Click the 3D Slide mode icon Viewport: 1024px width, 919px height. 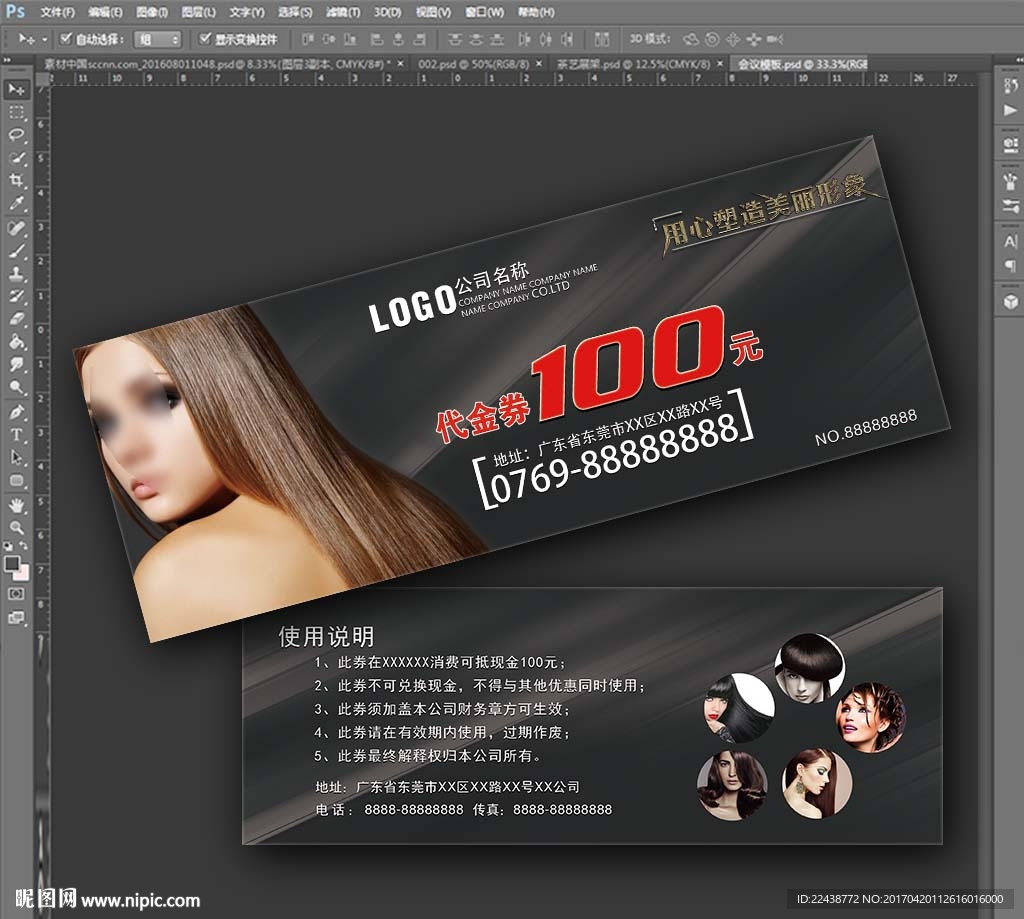[x=754, y=40]
